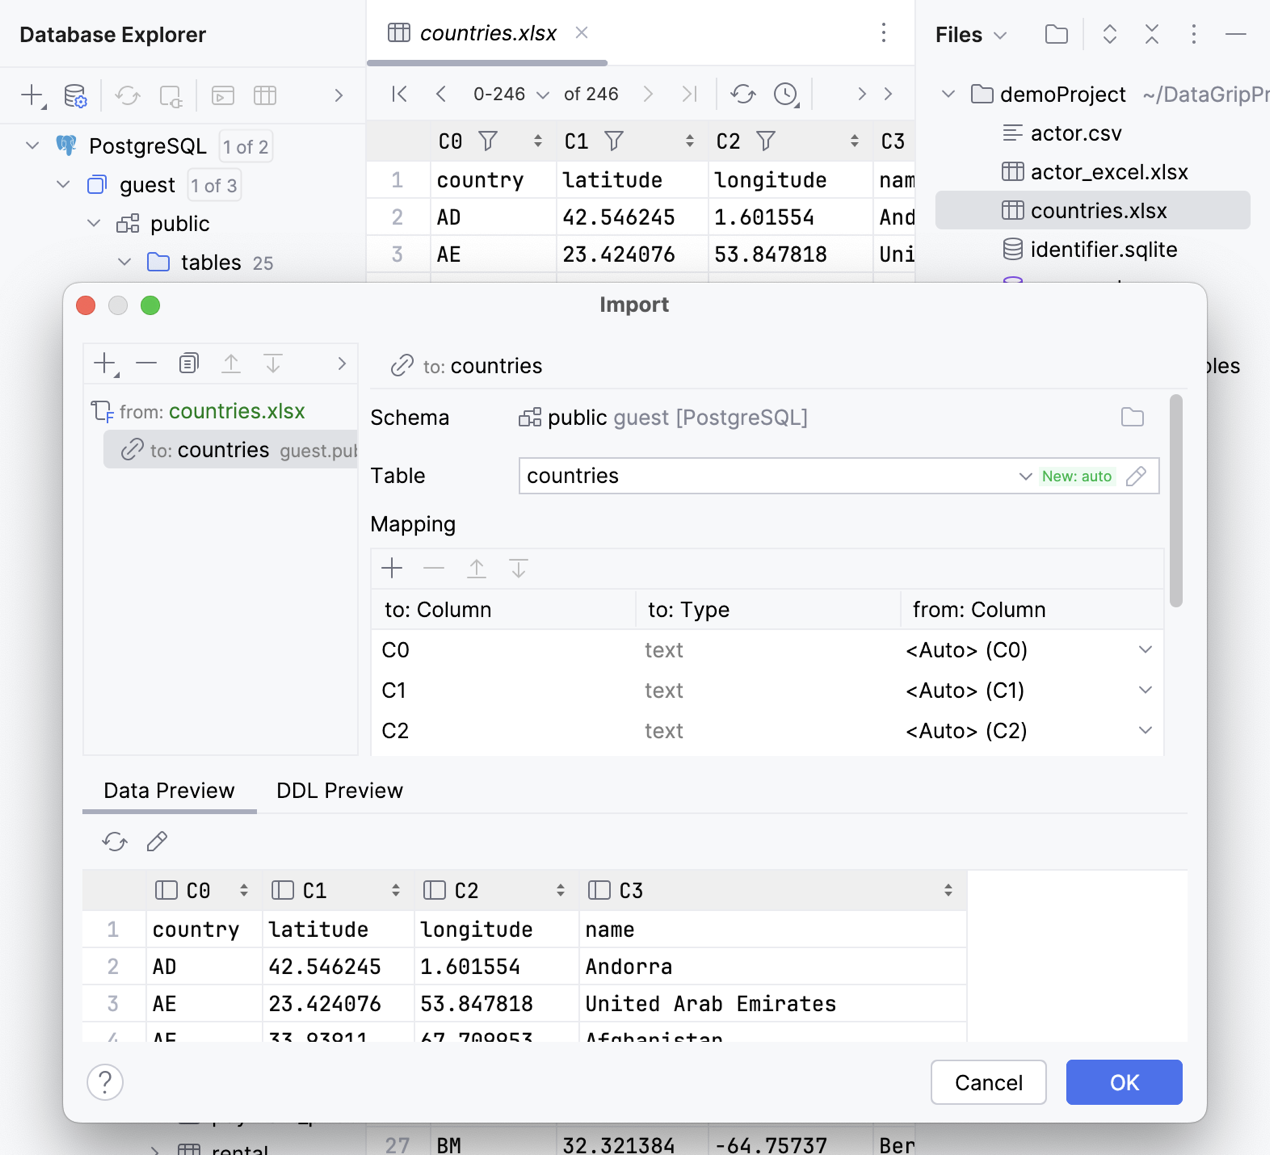Viewport: 1270px width, 1155px height.
Task: Add a new column mapping with the plus icon
Action: pos(392,569)
